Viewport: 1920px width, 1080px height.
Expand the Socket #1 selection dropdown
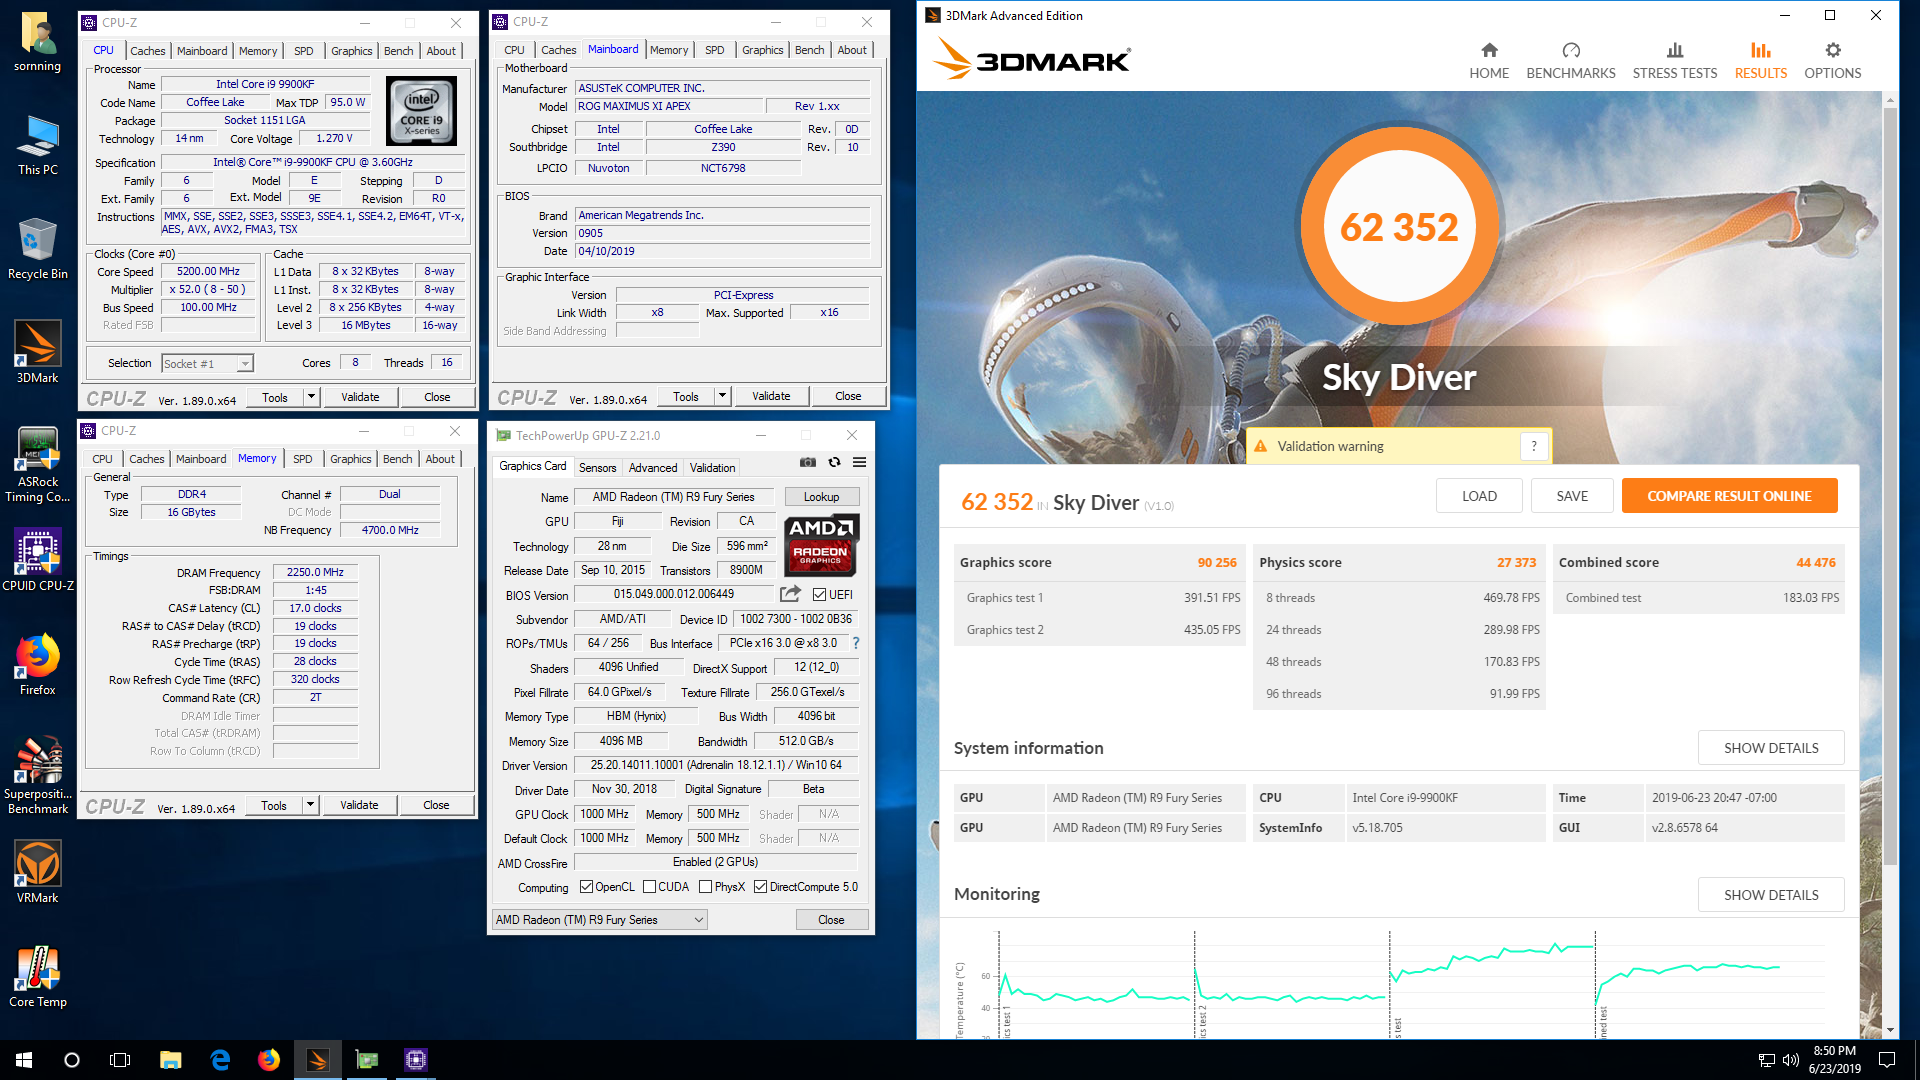(245, 364)
